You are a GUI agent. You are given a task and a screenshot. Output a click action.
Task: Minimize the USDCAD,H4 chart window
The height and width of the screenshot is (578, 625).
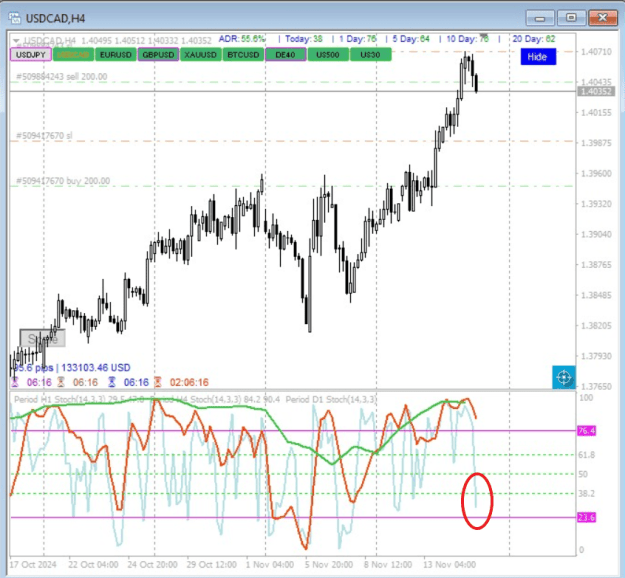tap(540, 18)
